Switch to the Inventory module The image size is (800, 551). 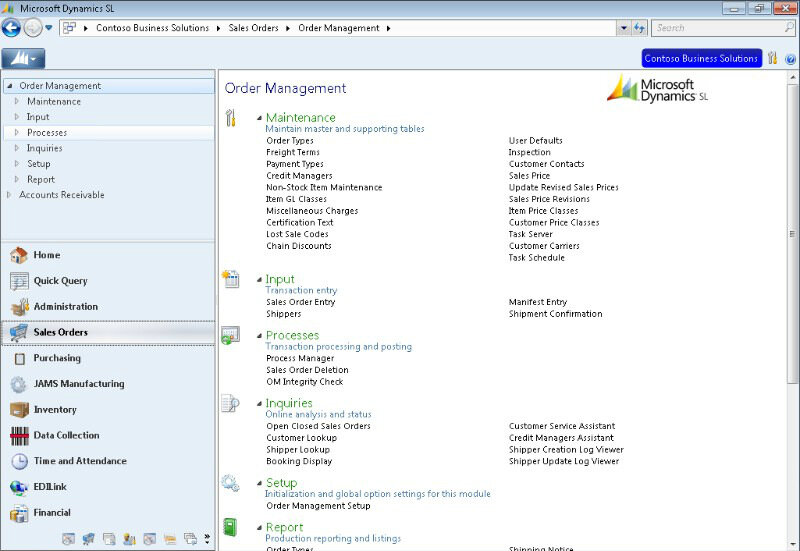click(55, 410)
